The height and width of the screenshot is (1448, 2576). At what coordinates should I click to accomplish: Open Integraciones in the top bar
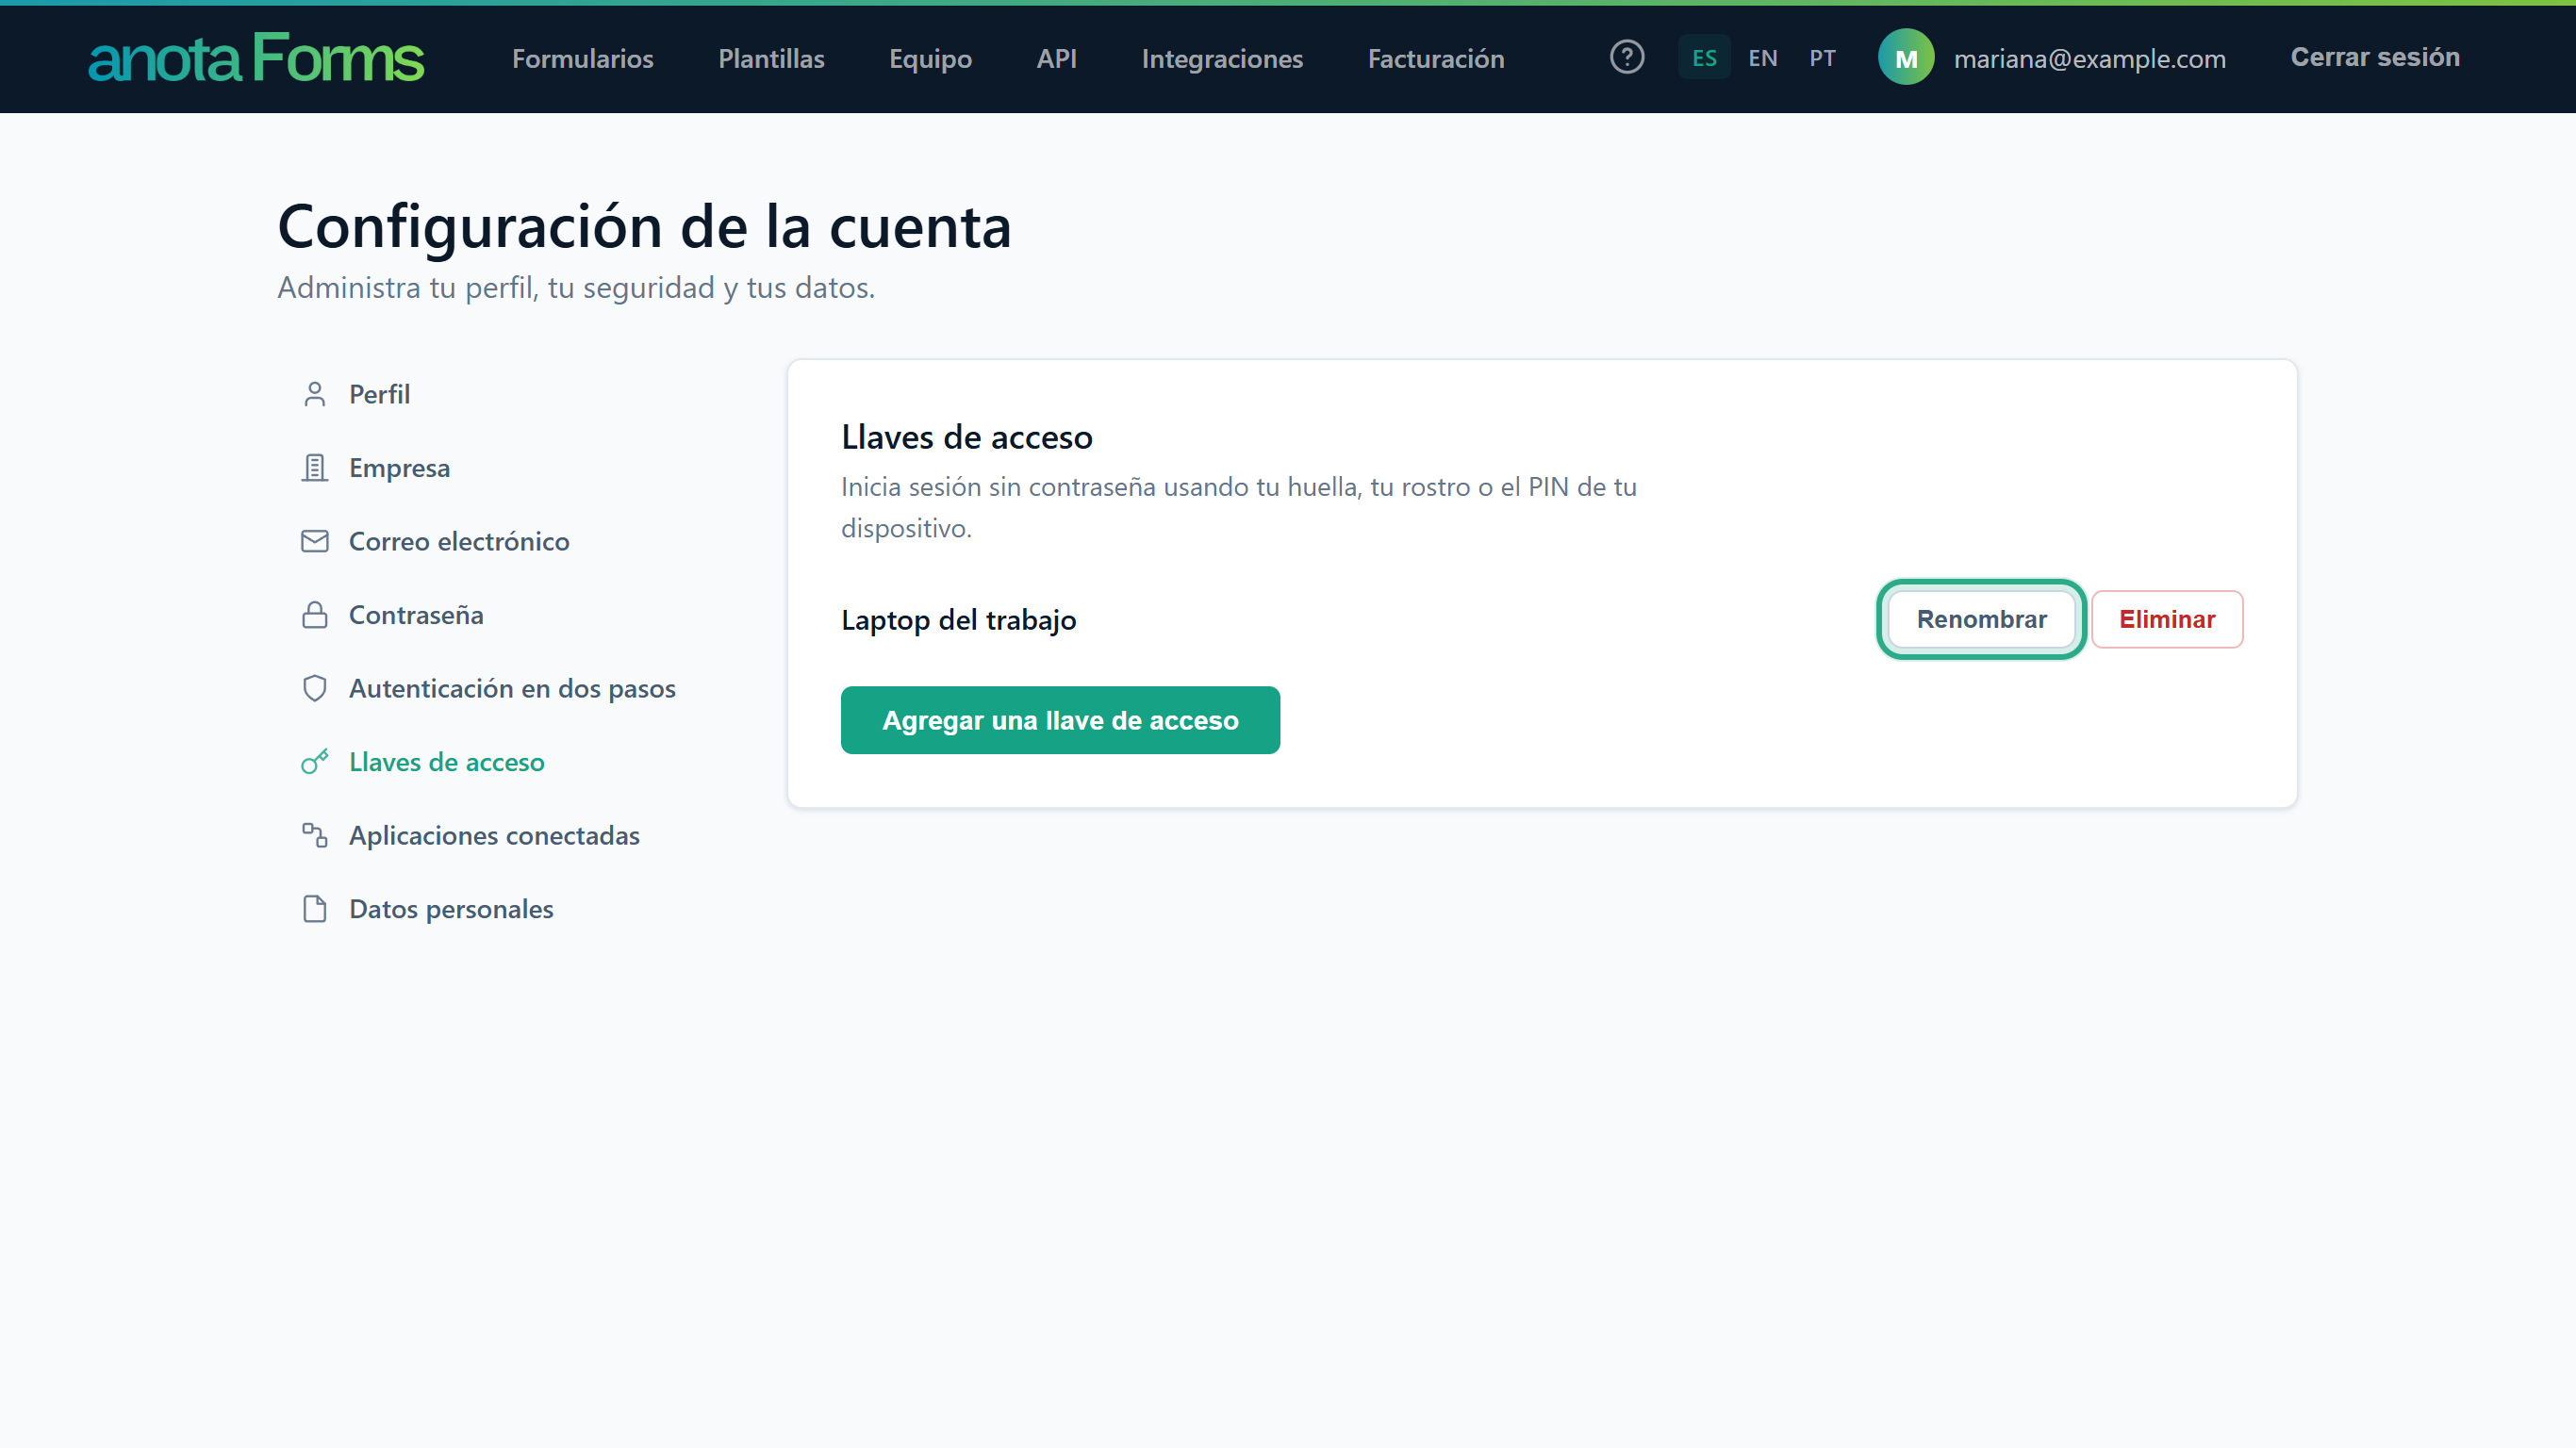click(x=1222, y=58)
